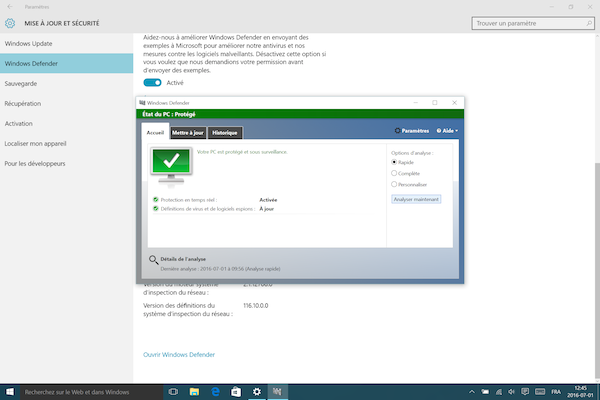Viewport: 600px width, 400px height.
Task: Click the search magnifier in Trouver un paramètre
Action: (x=589, y=23)
